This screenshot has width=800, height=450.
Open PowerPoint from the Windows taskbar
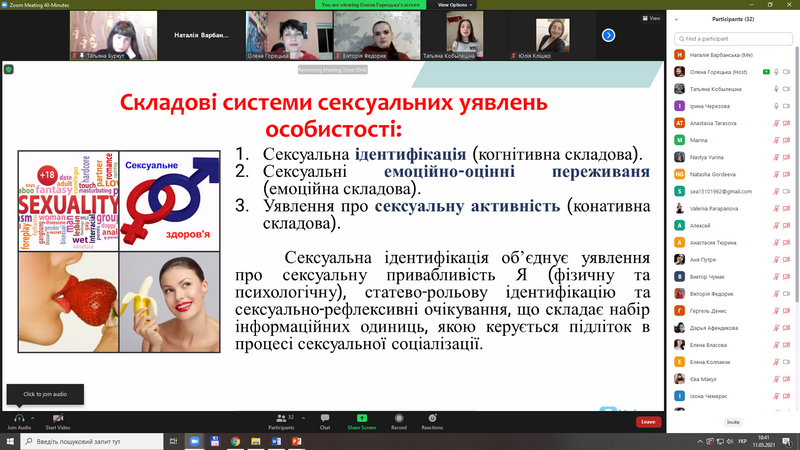(x=297, y=441)
